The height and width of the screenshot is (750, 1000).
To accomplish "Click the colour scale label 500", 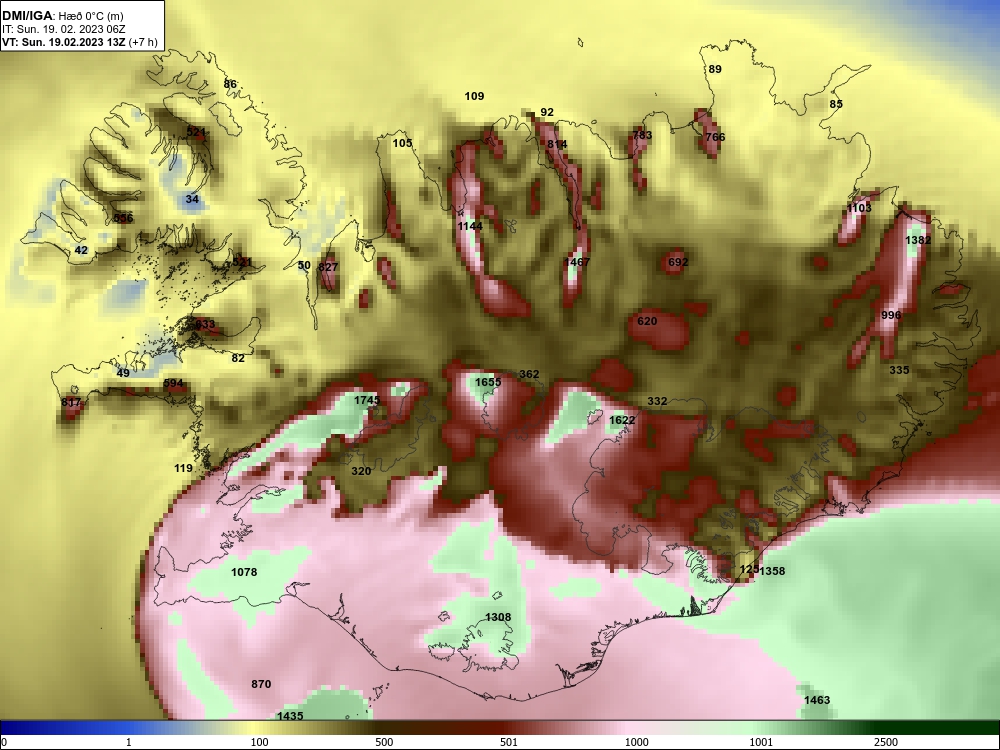I will coord(385,742).
